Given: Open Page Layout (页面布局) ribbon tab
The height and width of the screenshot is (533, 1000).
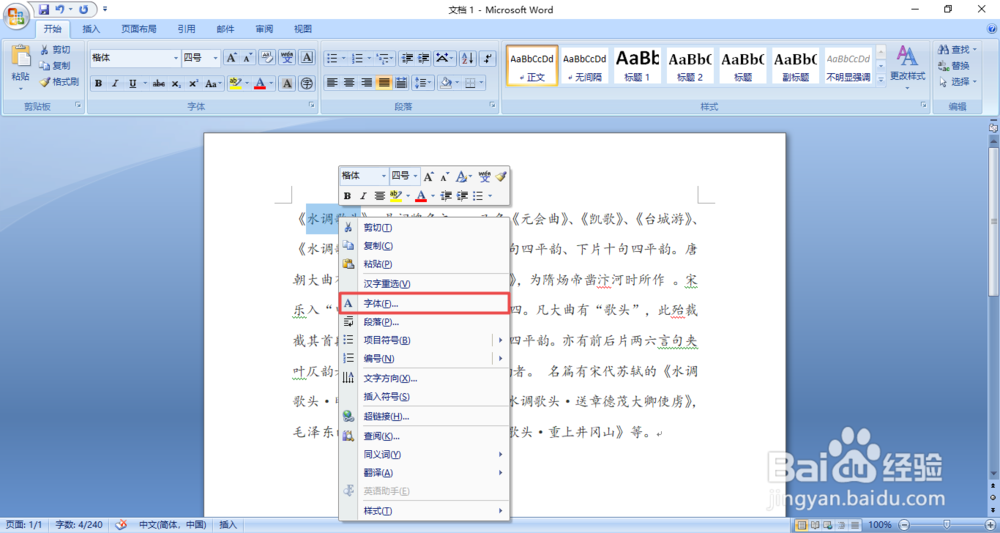Looking at the screenshot, I should pos(139,29).
